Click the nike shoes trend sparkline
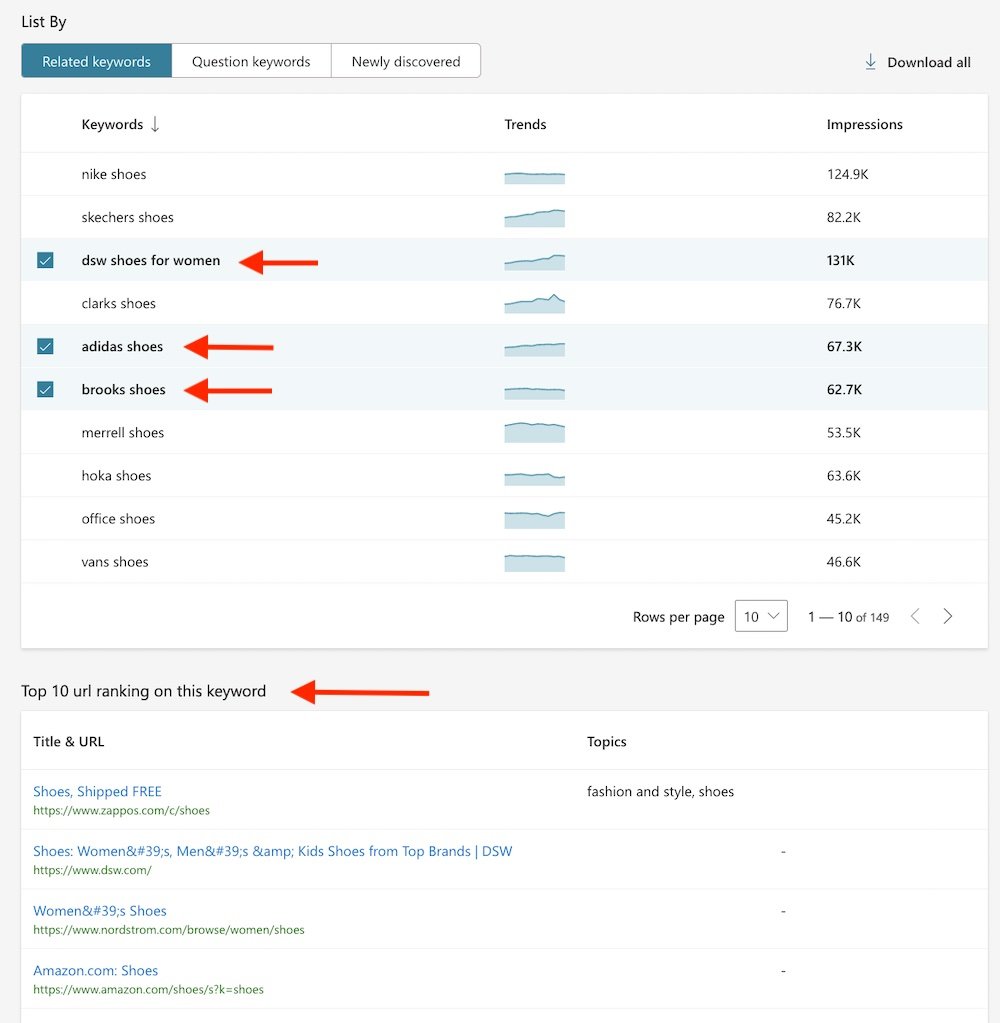Image resolution: width=1000 pixels, height=1023 pixels. 534,177
